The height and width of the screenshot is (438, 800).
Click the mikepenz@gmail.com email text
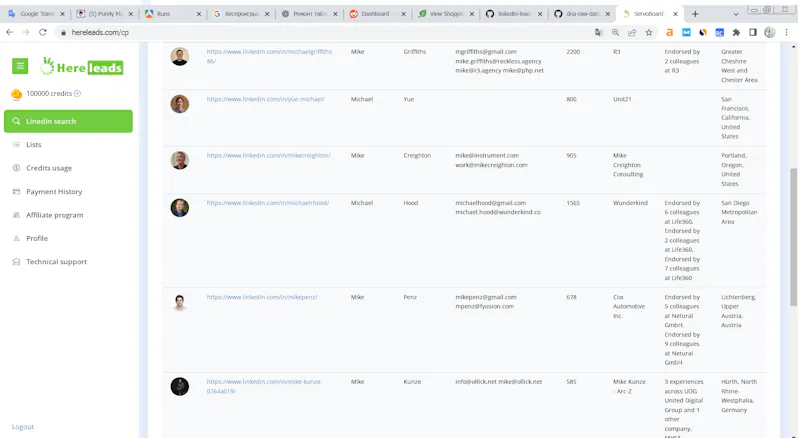(486, 297)
